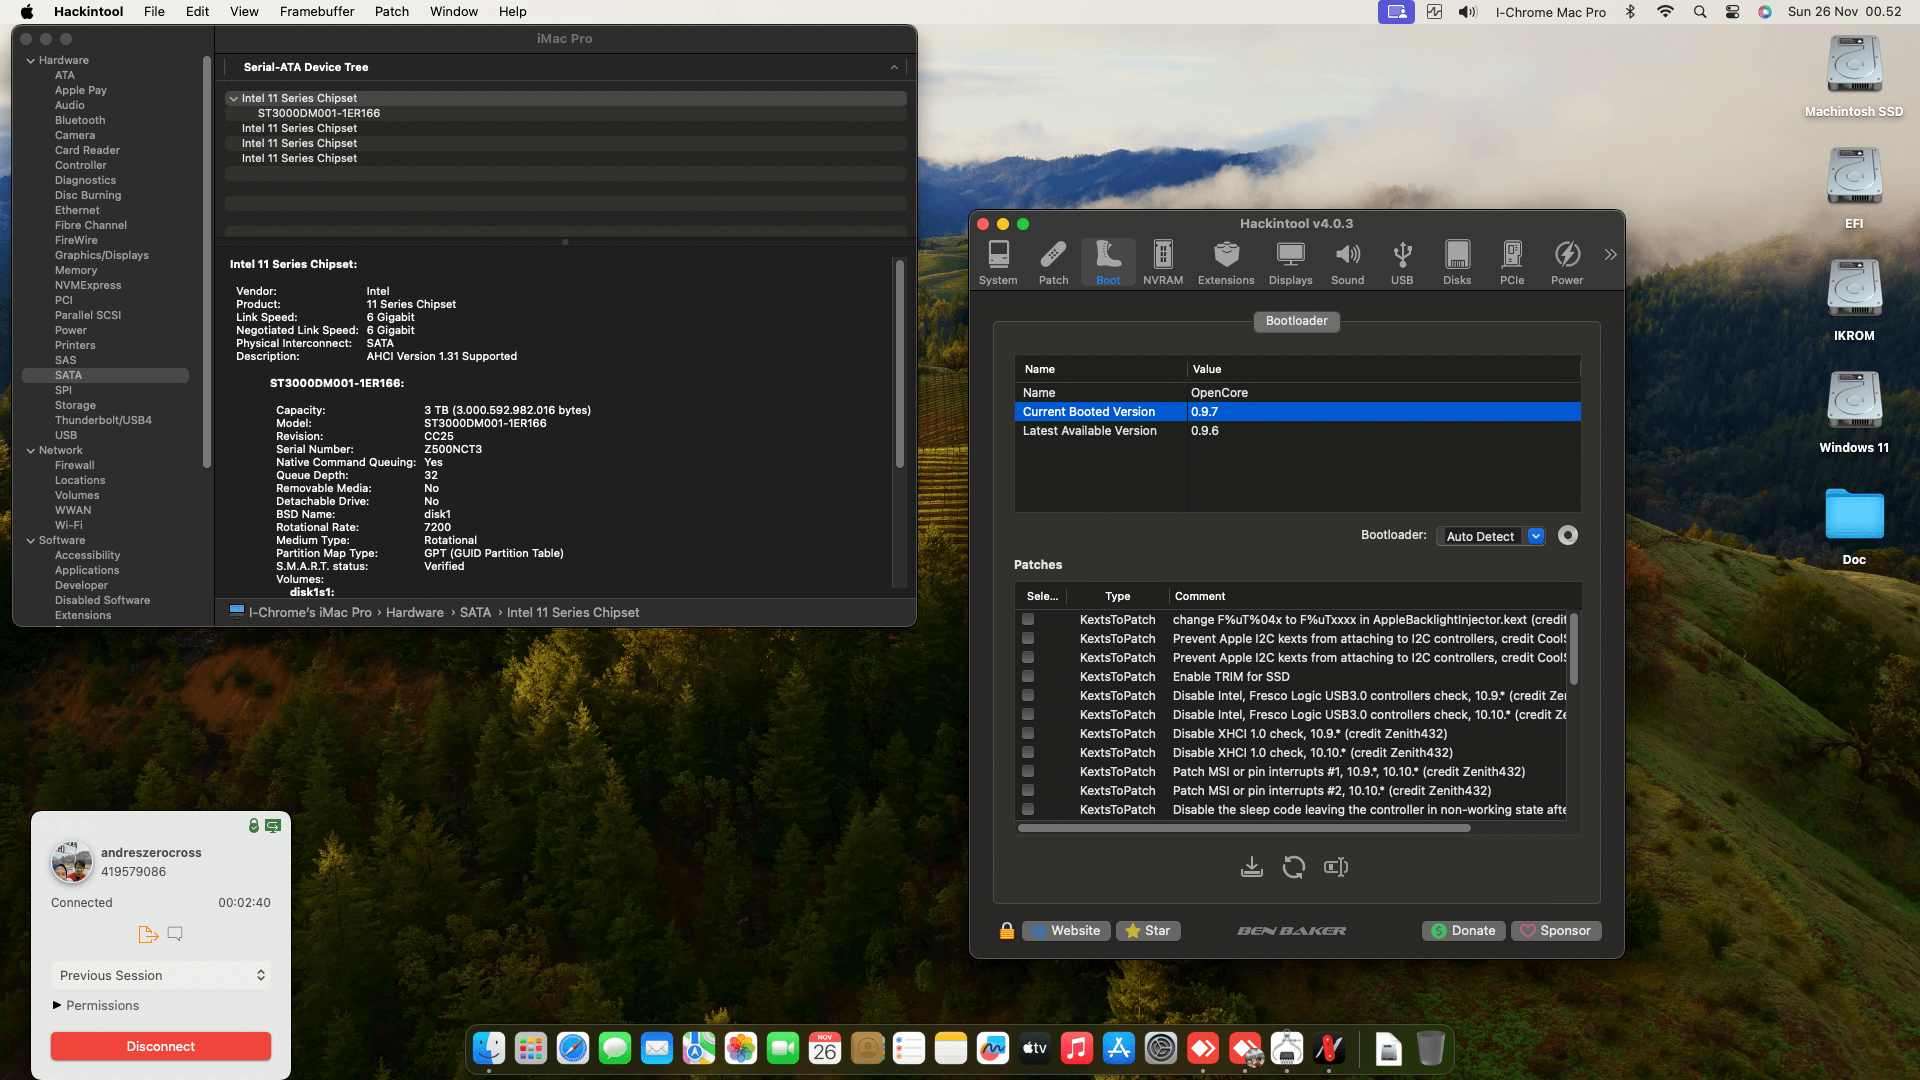
Task: Open Spotlight search in the menu bar
Action: point(1700,12)
